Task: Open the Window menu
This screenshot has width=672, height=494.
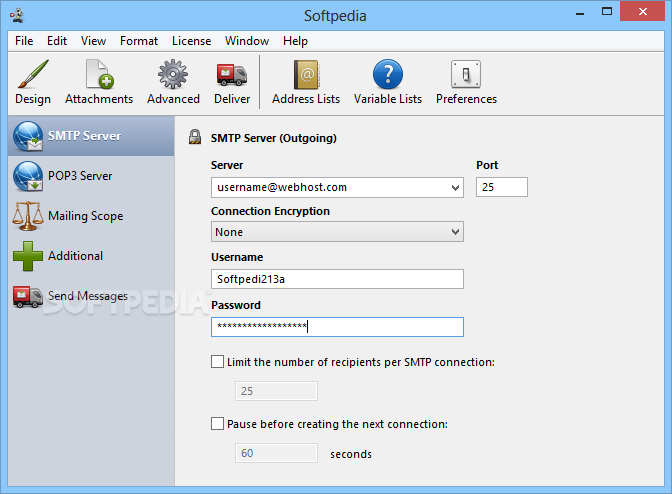Action: (x=247, y=41)
